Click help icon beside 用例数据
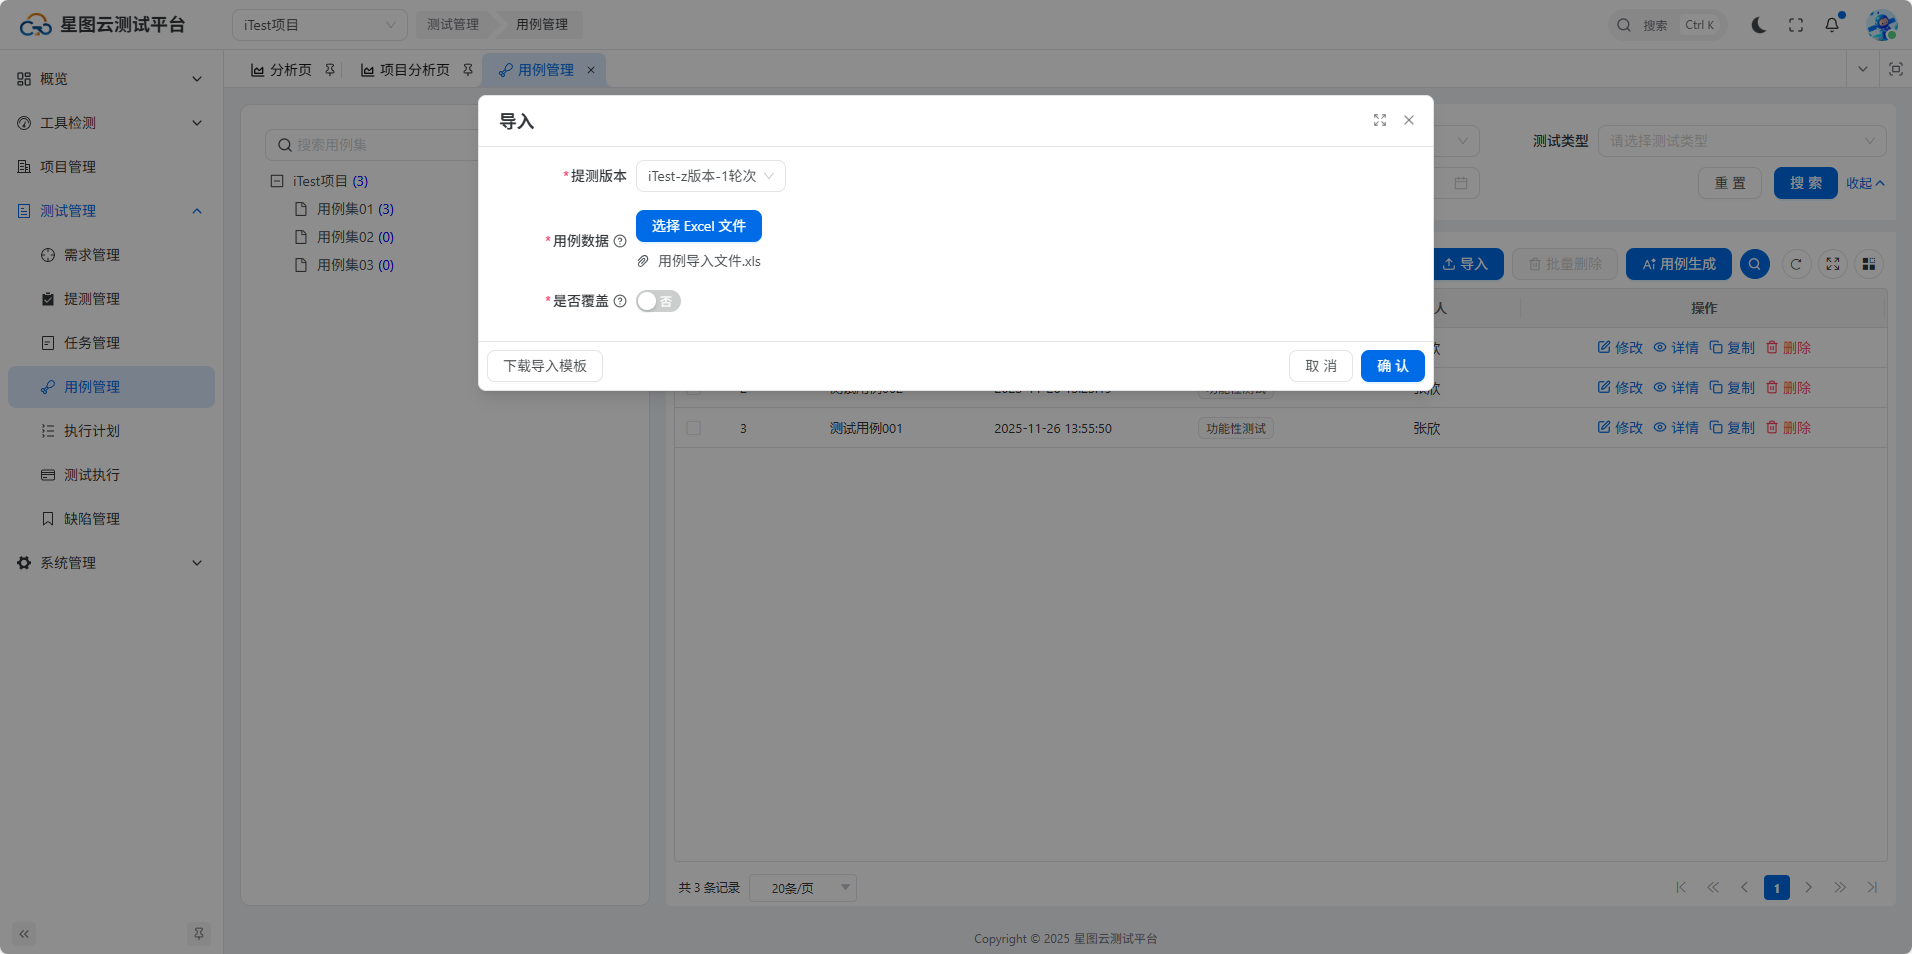Screen dimensions: 1912x954 (x=620, y=241)
